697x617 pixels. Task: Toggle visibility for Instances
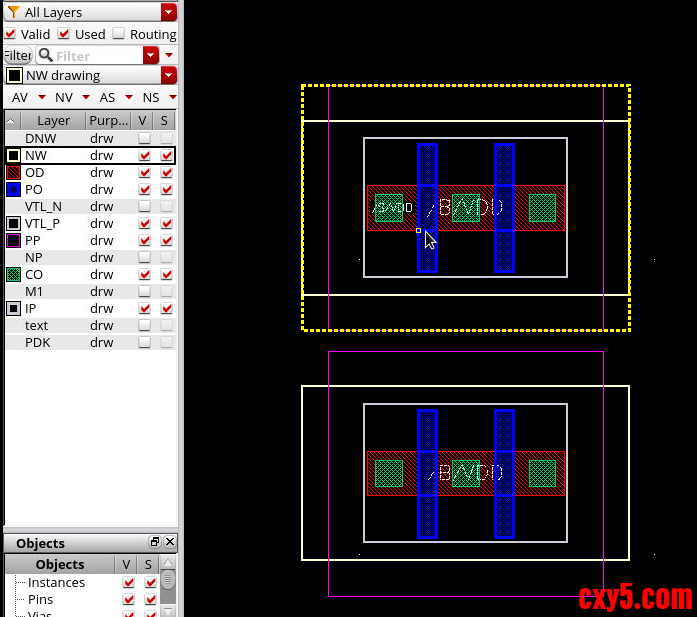click(x=128, y=582)
